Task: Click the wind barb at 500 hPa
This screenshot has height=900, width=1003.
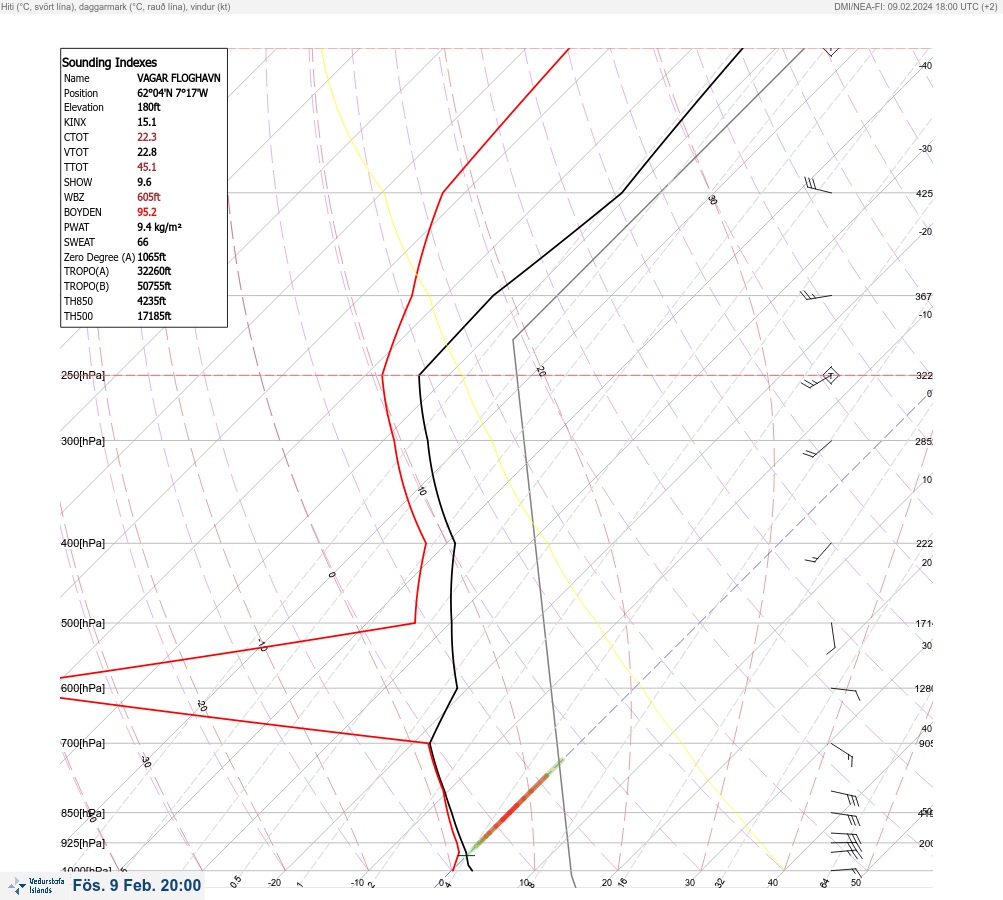Action: (831, 638)
